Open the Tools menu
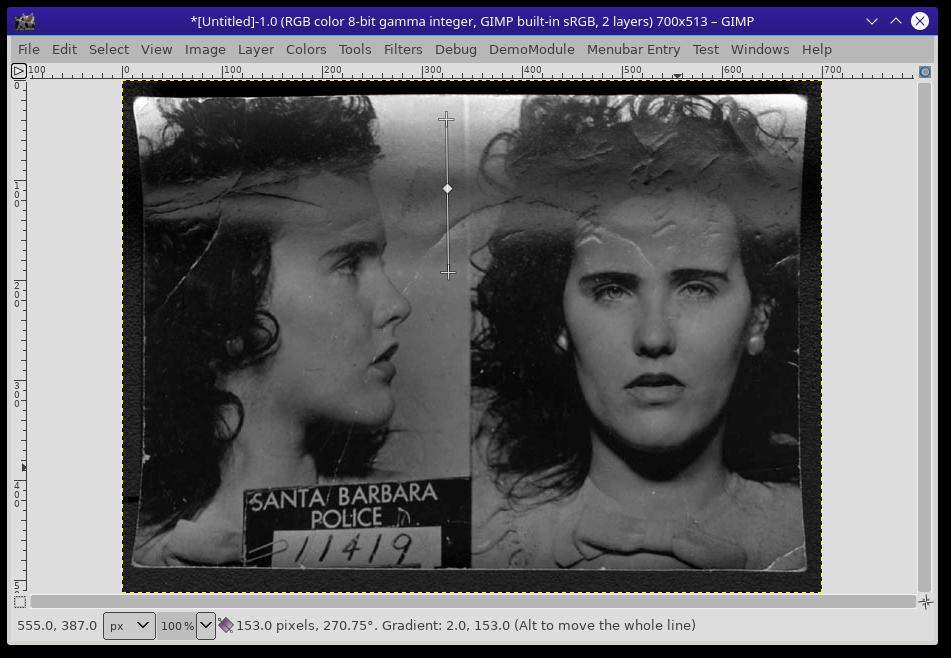Viewport: 951px width, 658px height. pyautogui.click(x=355, y=50)
